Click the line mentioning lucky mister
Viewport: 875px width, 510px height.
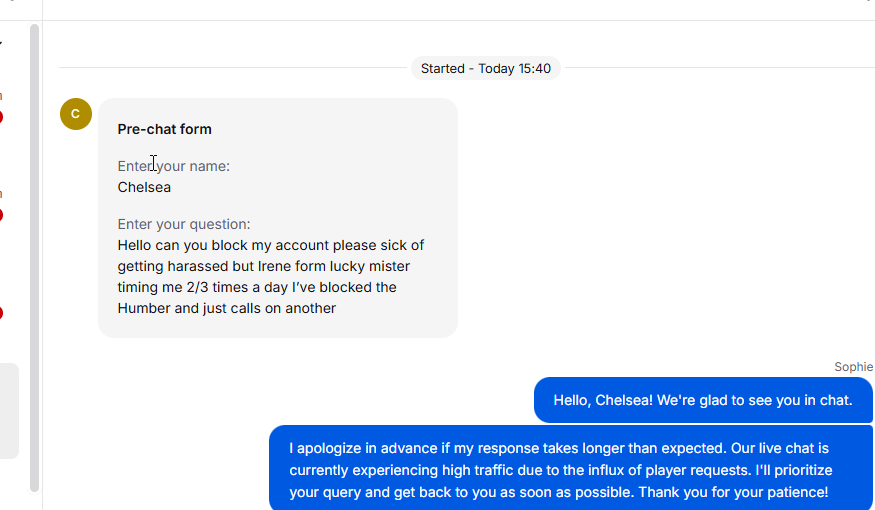click(x=264, y=266)
